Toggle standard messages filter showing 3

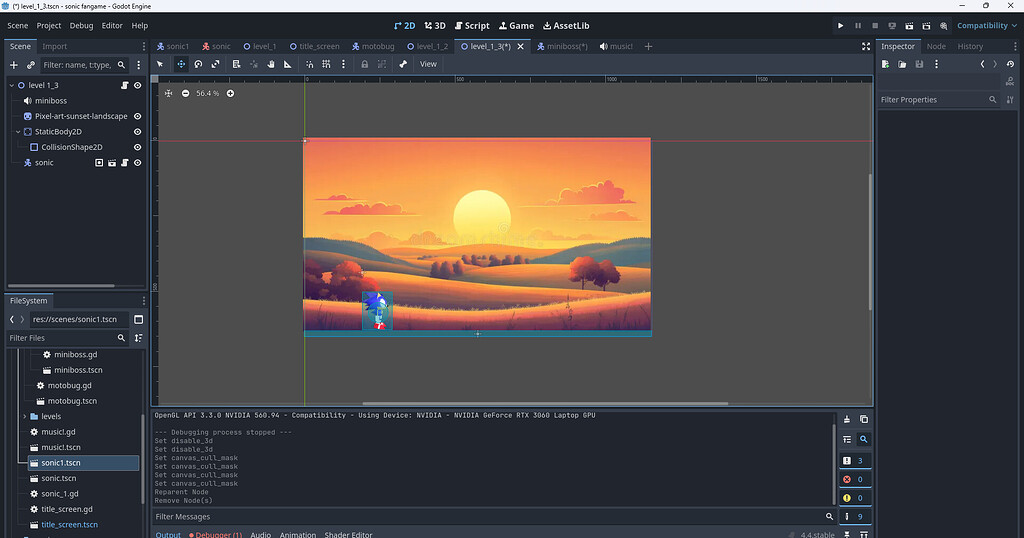pyautogui.click(x=855, y=461)
